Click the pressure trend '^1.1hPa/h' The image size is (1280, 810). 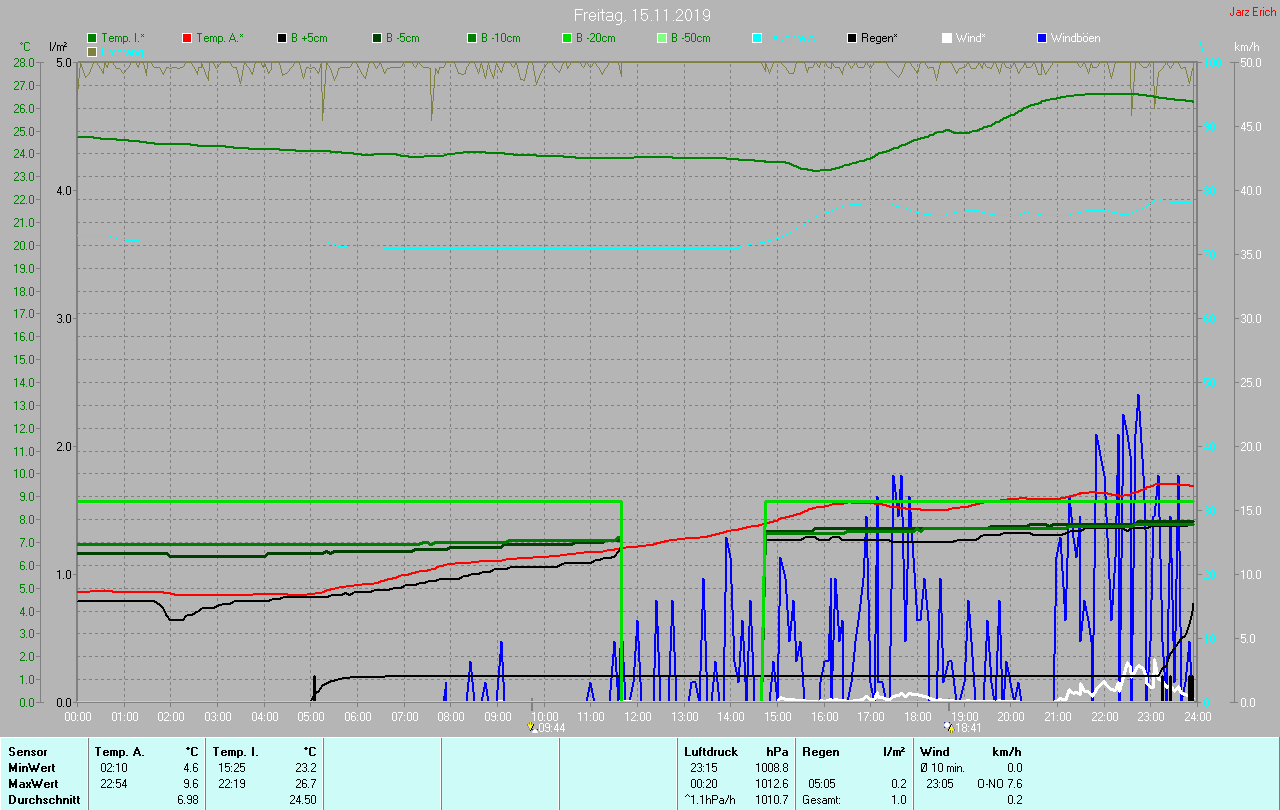pyautogui.click(x=709, y=800)
